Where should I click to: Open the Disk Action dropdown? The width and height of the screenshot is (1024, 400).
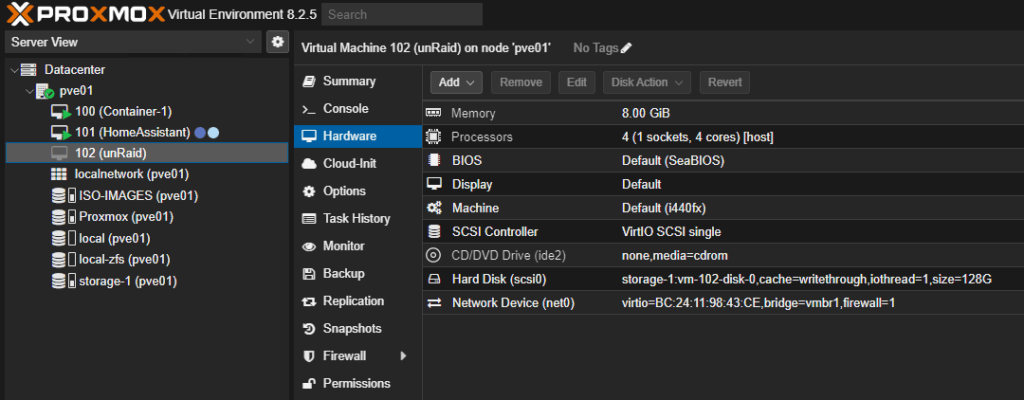[647, 82]
